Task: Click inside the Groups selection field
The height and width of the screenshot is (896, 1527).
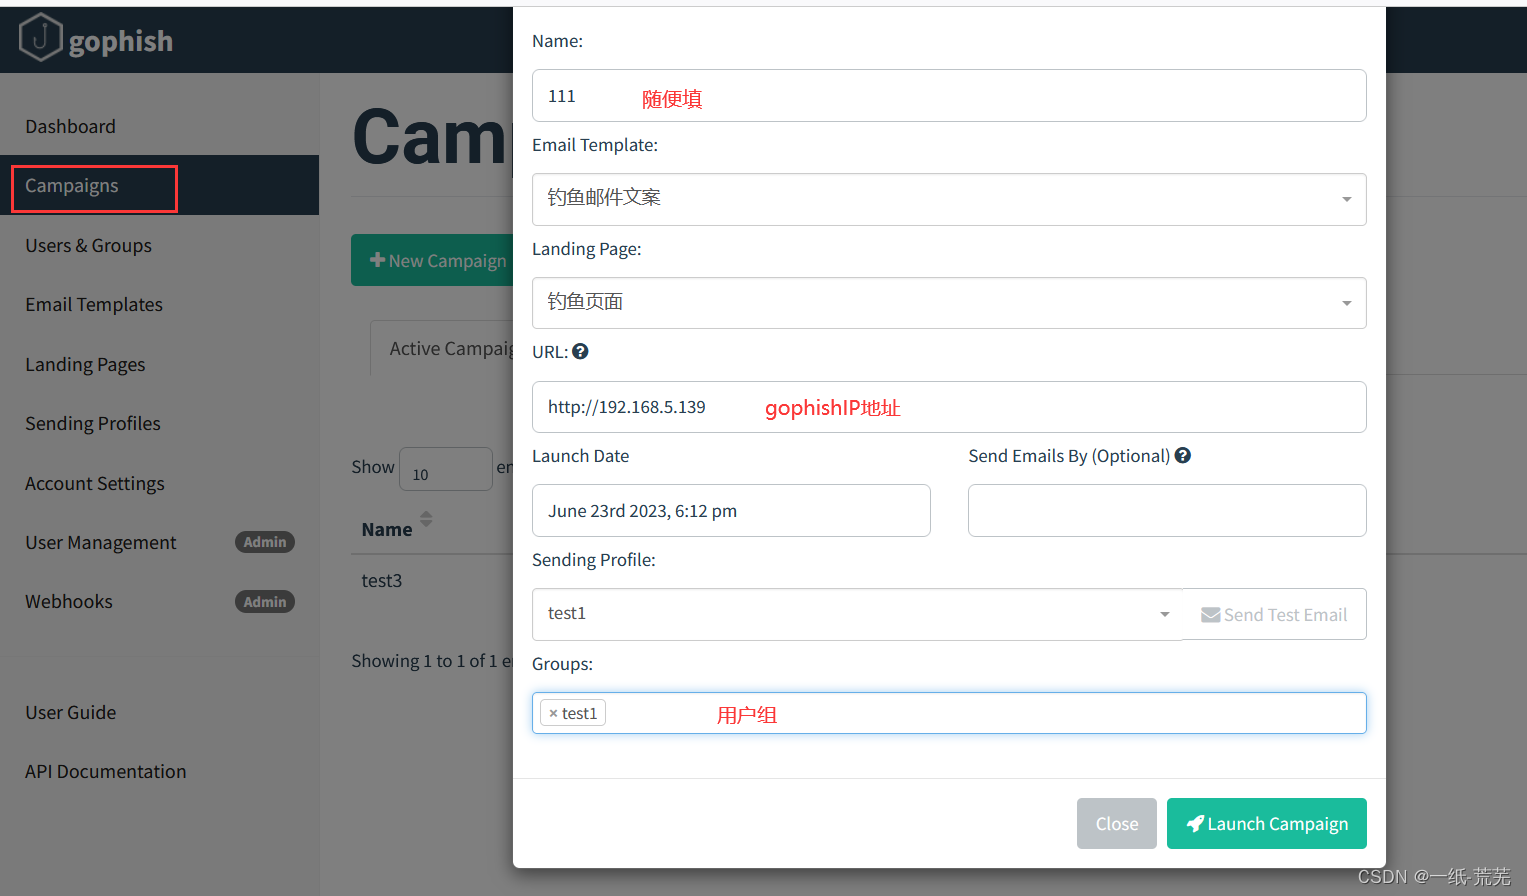Action: click(949, 713)
